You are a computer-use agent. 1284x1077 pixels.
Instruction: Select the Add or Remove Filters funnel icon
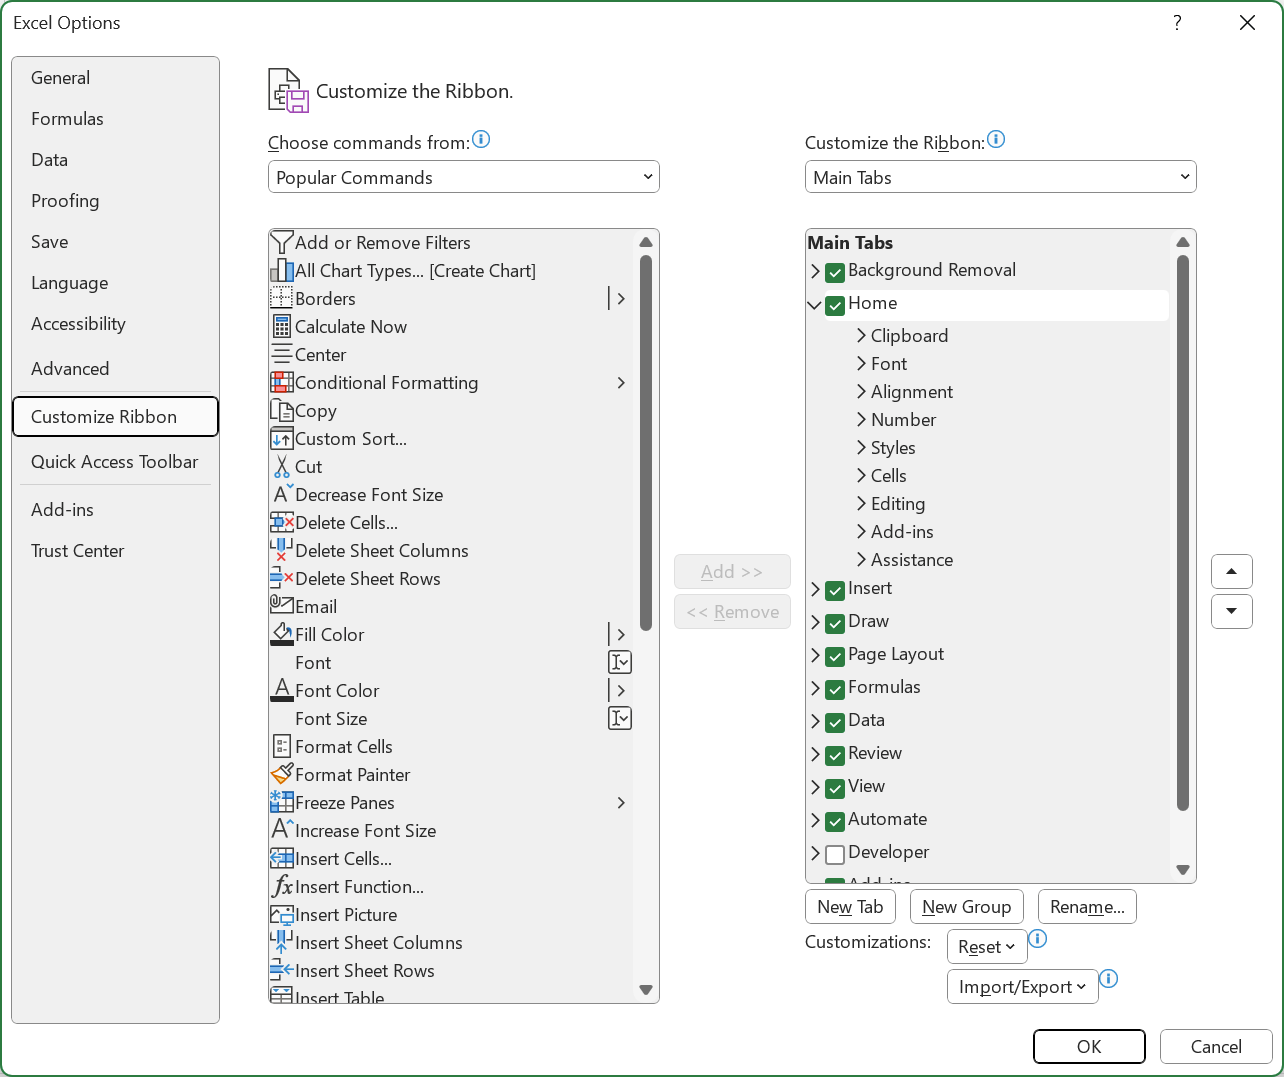[x=282, y=243]
